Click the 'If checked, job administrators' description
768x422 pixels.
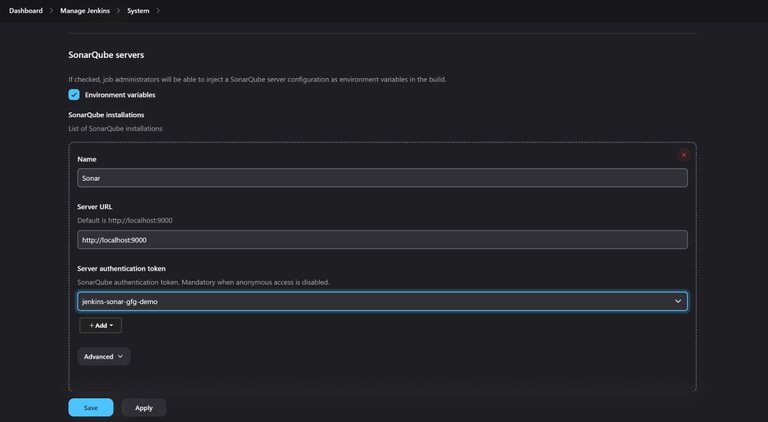(x=257, y=79)
